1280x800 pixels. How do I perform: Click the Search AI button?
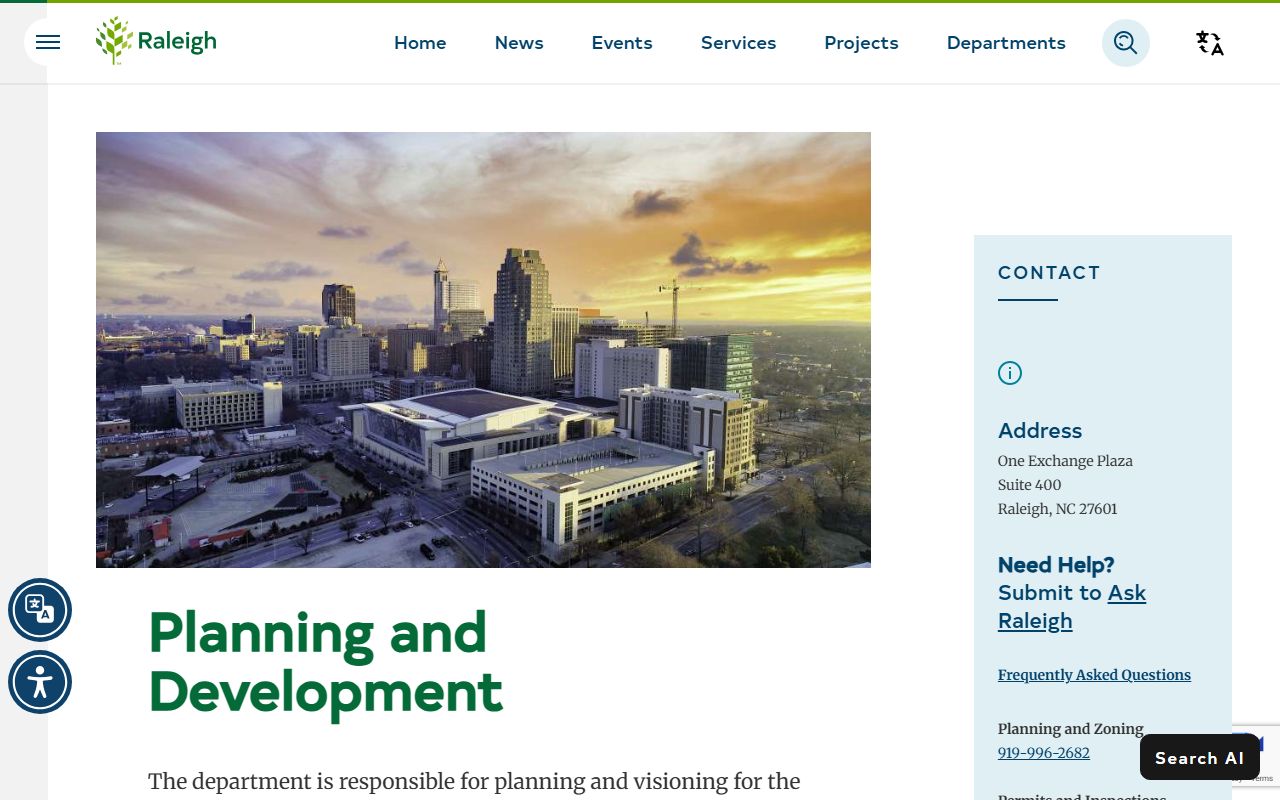tap(1200, 757)
